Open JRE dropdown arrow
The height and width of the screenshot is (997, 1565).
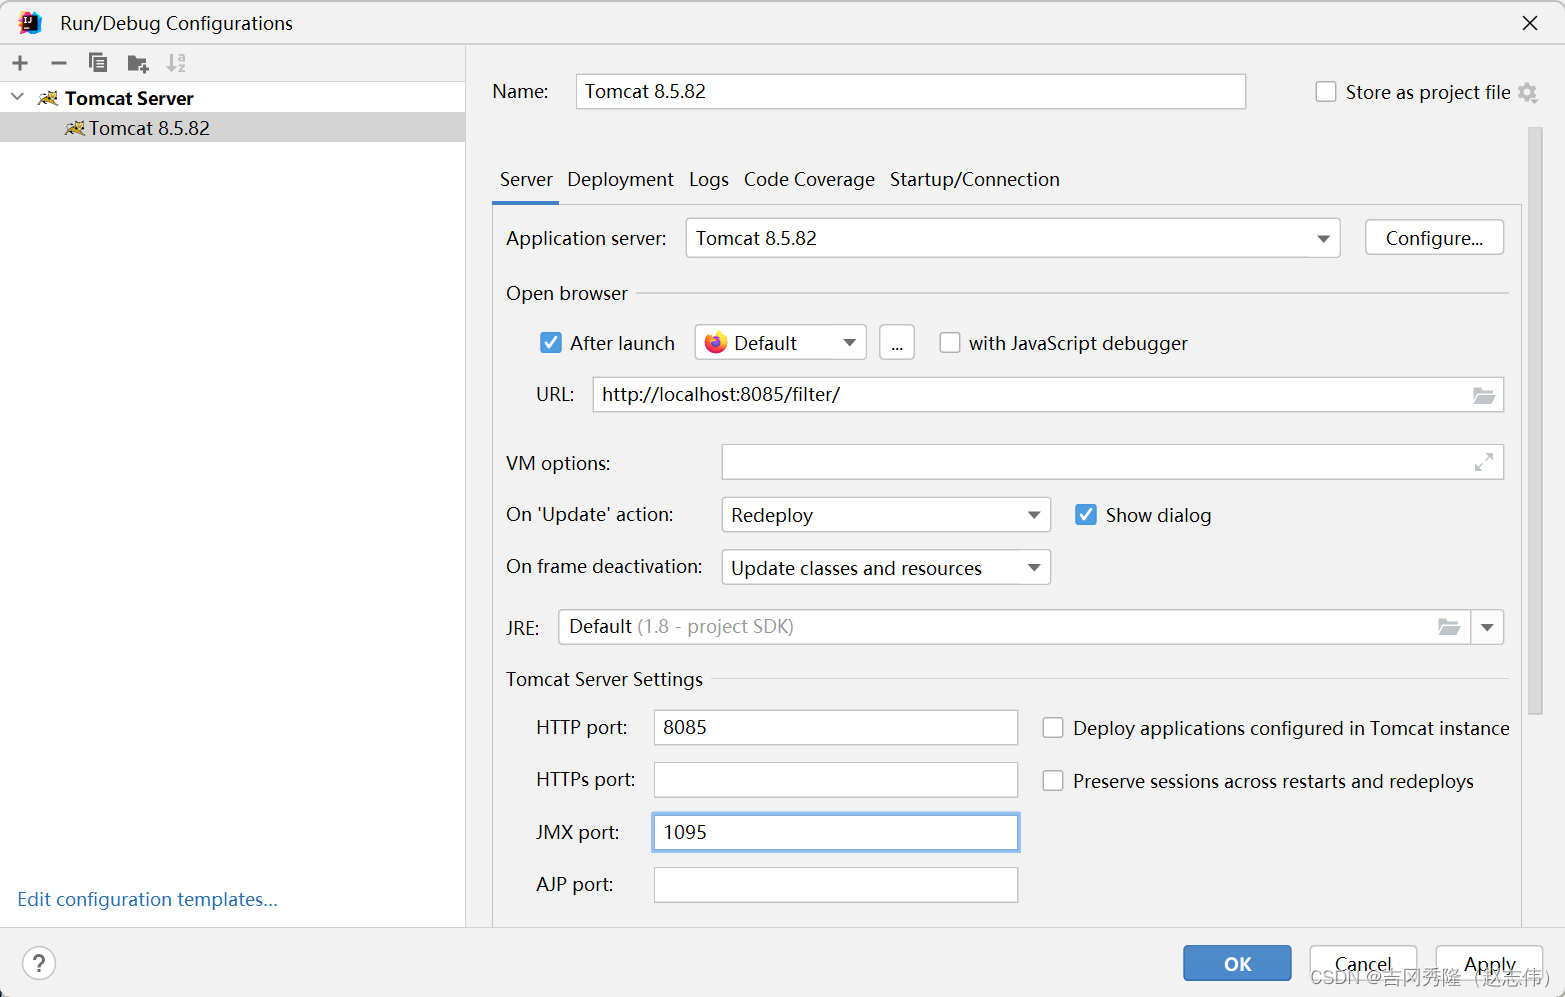coord(1487,627)
